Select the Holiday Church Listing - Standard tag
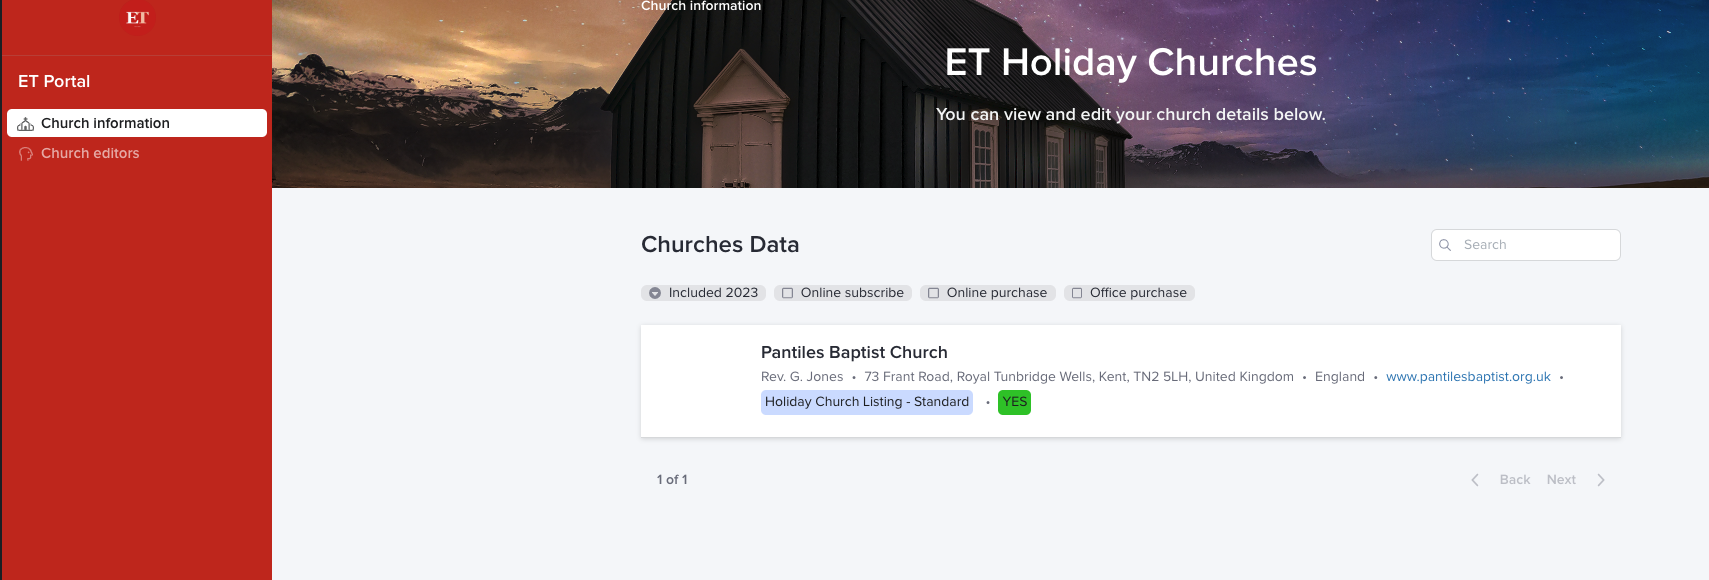Viewport: 1709px width, 580px height. [x=866, y=402]
